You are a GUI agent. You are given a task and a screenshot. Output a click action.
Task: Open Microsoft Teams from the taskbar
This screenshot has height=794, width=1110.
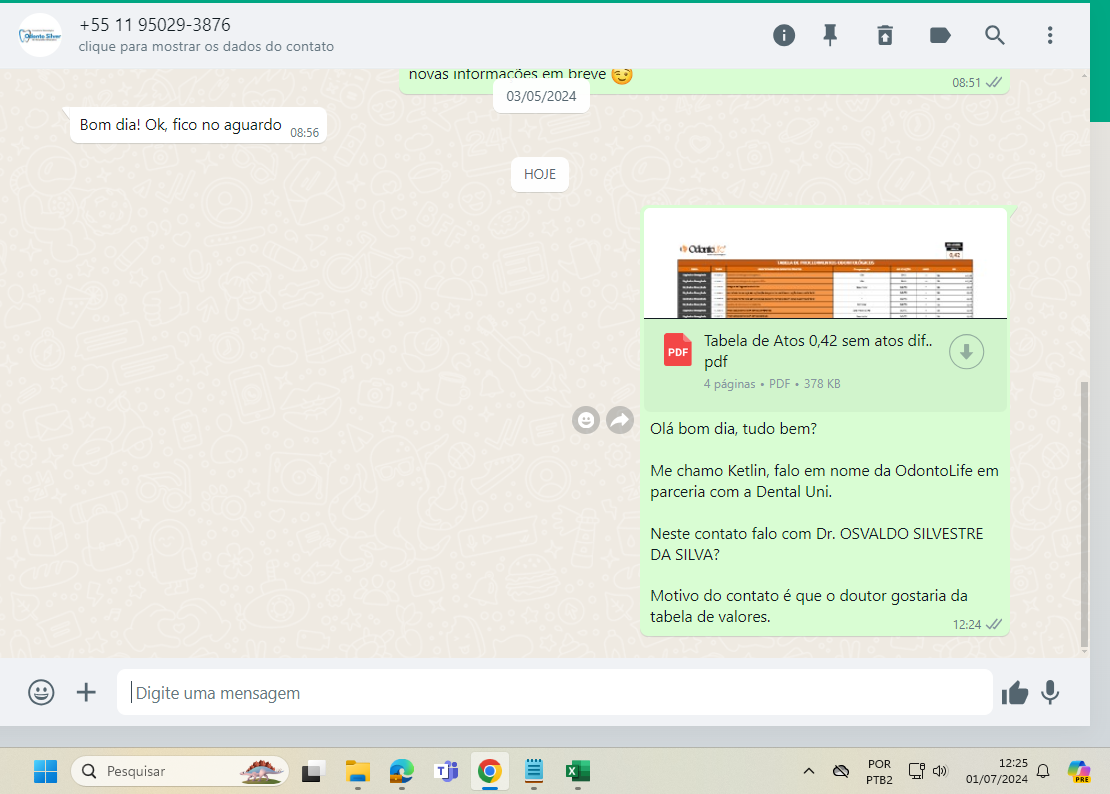point(446,771)
